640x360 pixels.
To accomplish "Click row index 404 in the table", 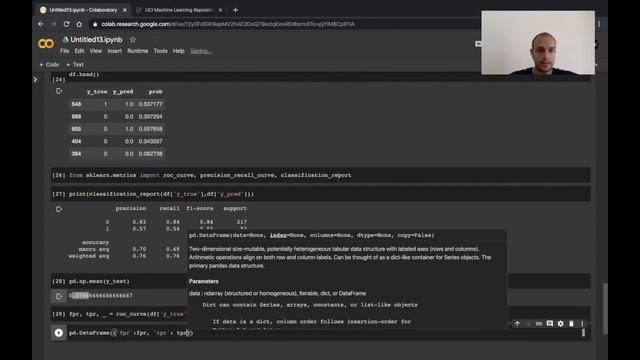I will [x=76, y=141].
